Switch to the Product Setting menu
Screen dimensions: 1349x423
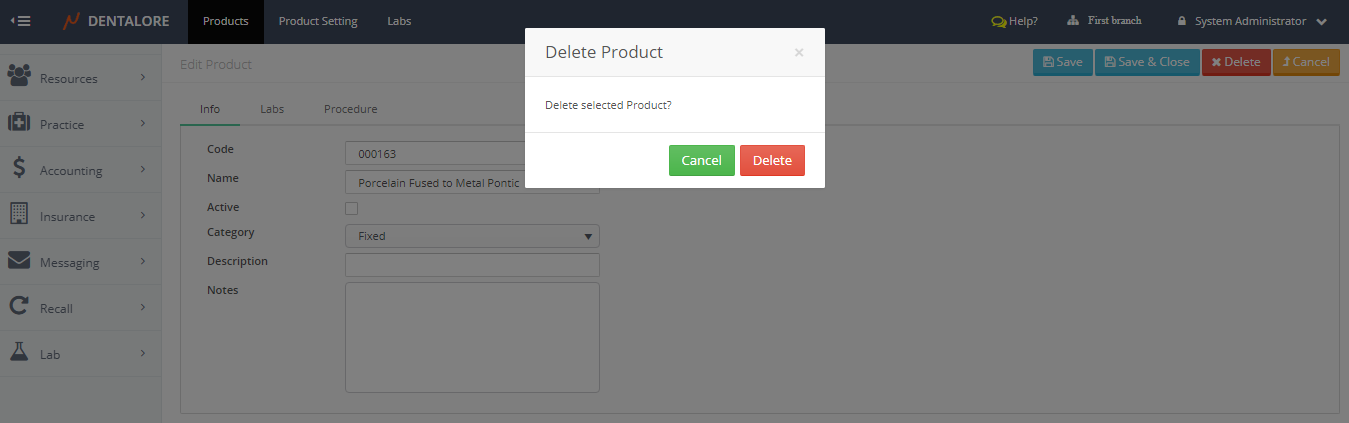tap(318, 21)
